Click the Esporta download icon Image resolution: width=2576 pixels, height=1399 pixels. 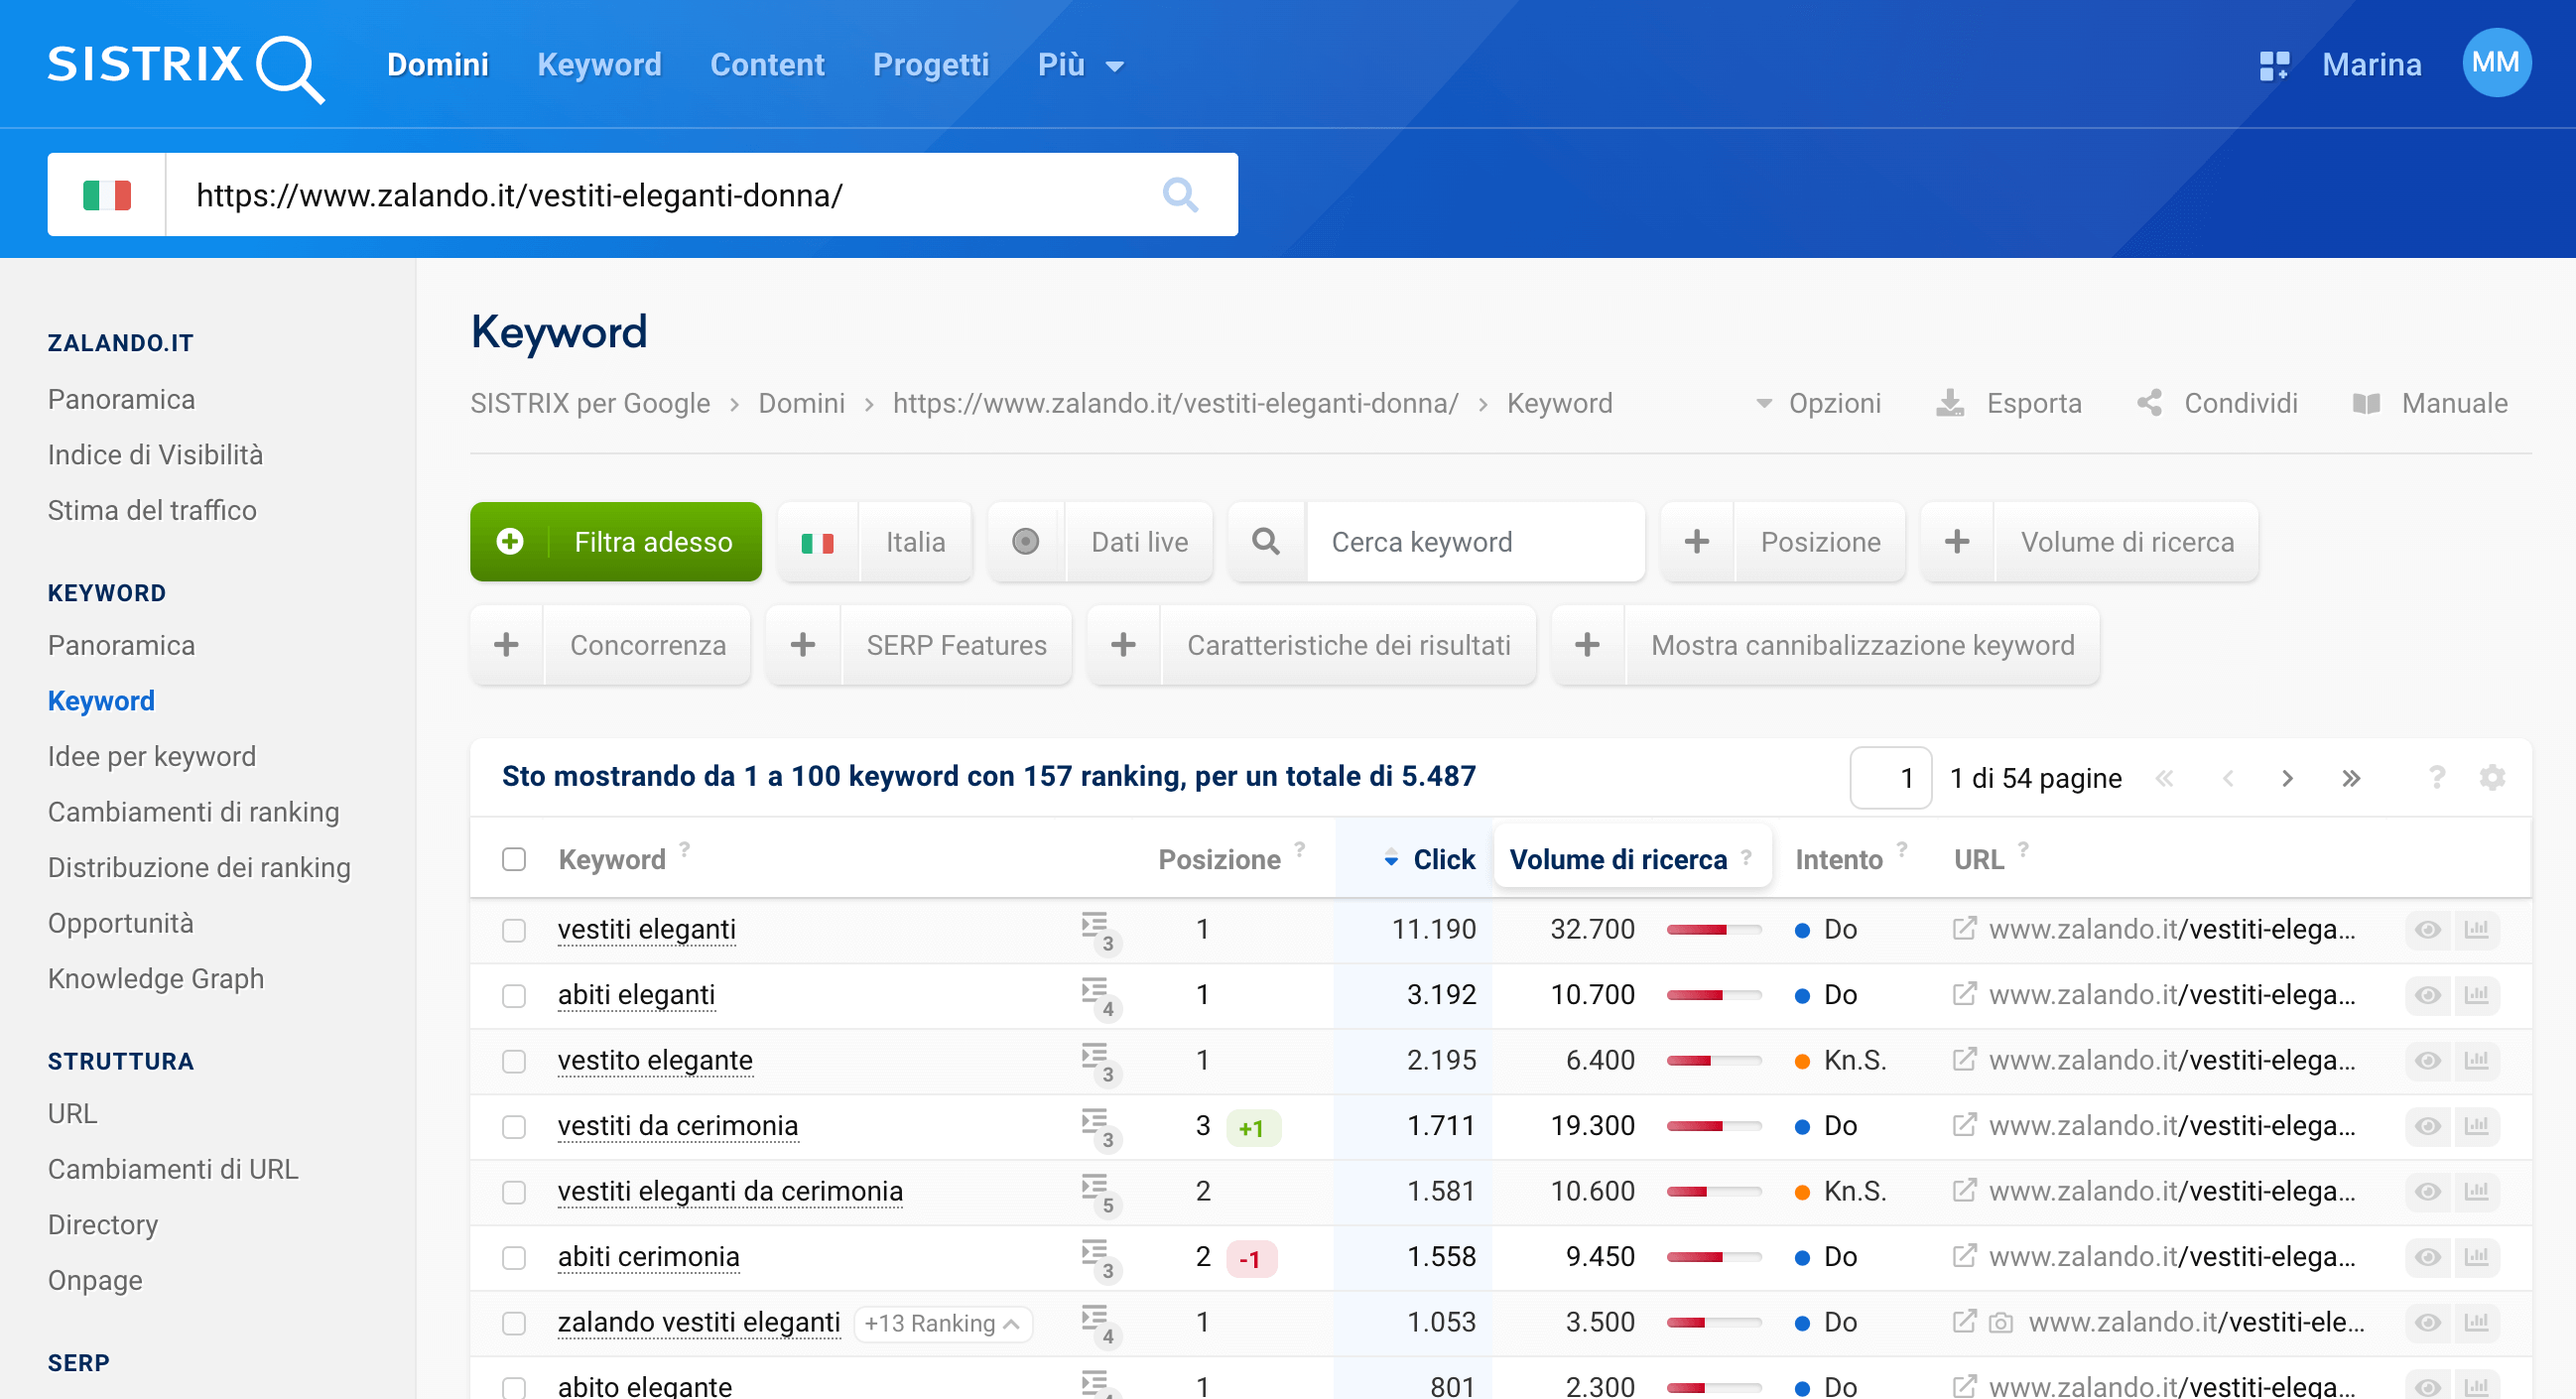click(1950, 403)
